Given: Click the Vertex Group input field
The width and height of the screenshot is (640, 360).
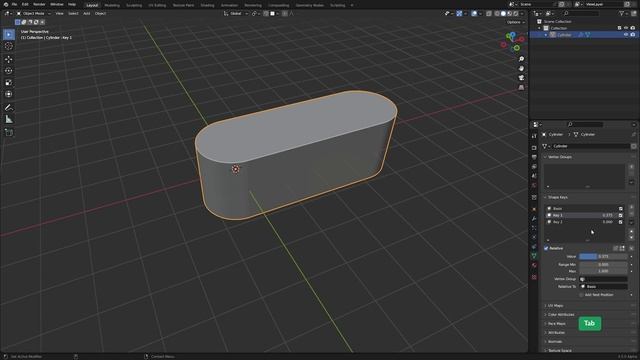Looking at the screenshot, I should click(x=604, y=279).
